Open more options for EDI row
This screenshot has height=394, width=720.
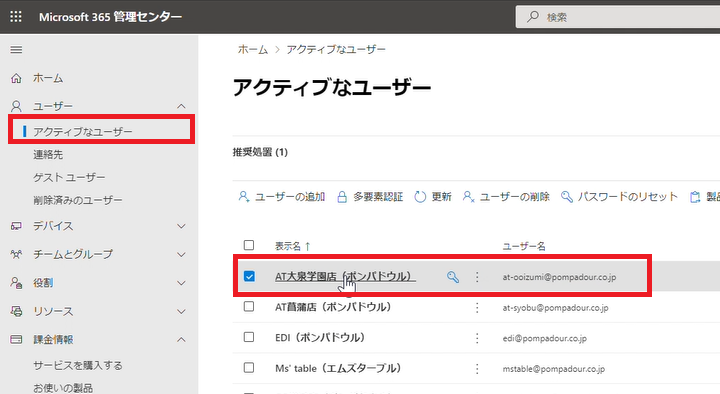477,338
